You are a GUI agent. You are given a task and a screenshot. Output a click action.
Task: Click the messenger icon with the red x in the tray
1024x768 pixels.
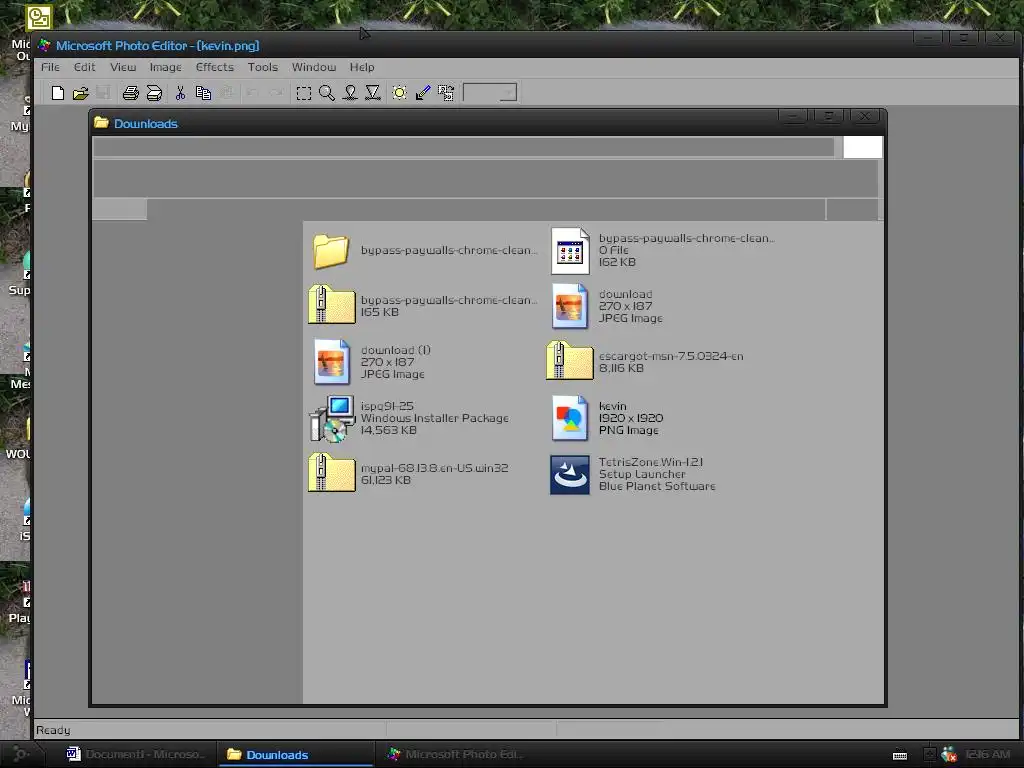949,754
